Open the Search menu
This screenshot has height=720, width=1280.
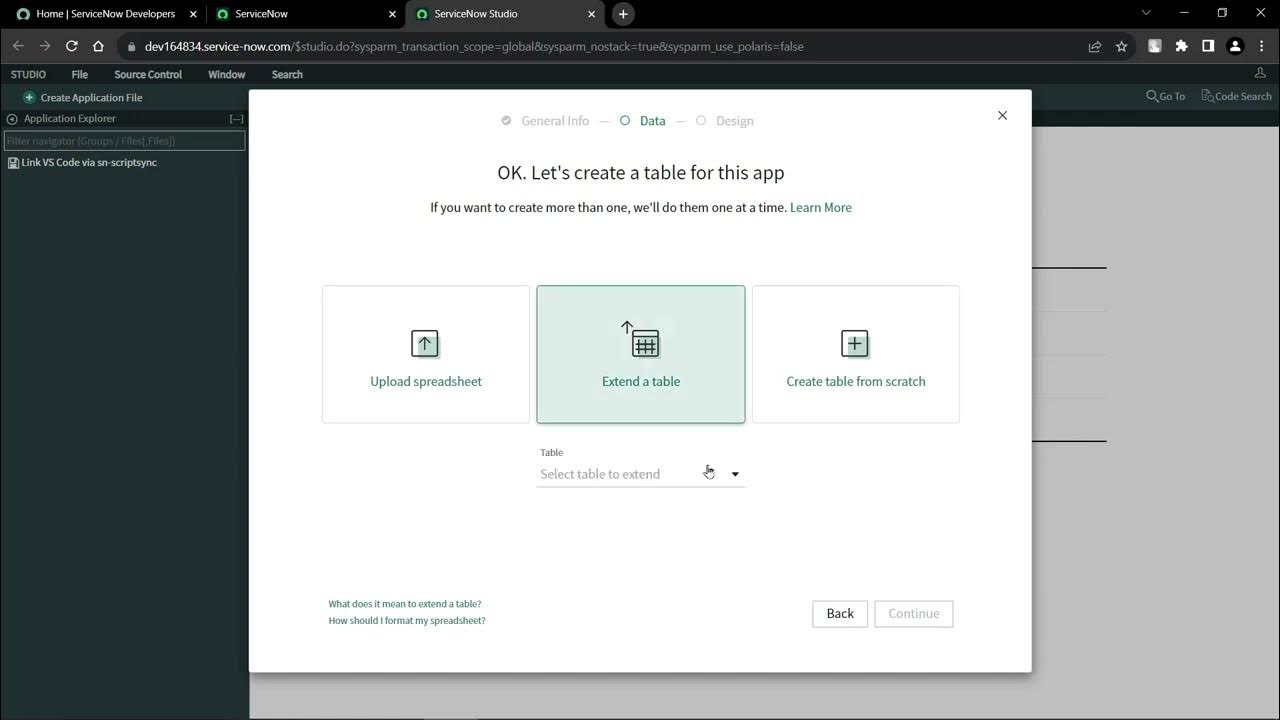click(287, 75)
